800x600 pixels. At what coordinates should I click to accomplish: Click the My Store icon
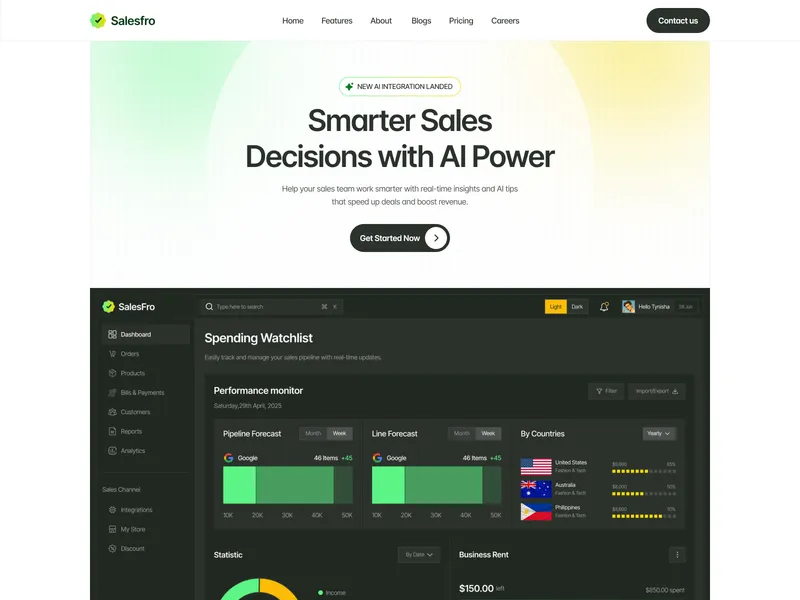coord(112,529)
